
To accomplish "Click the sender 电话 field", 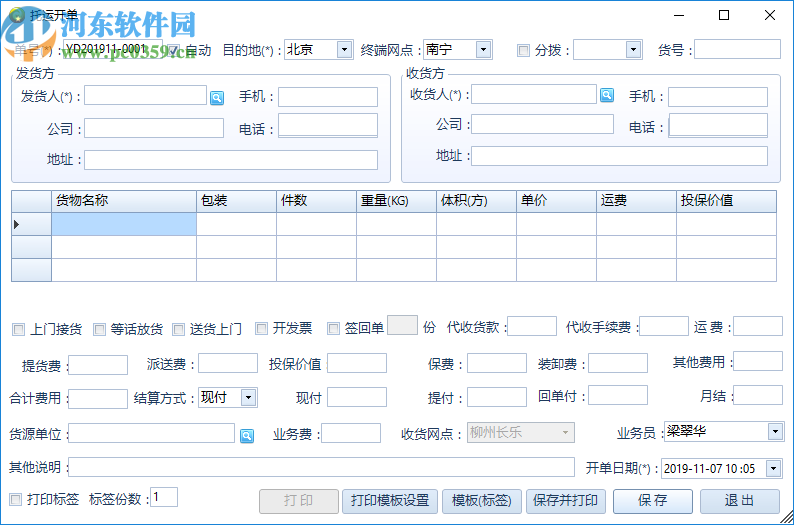I will [x=328, y=126].
